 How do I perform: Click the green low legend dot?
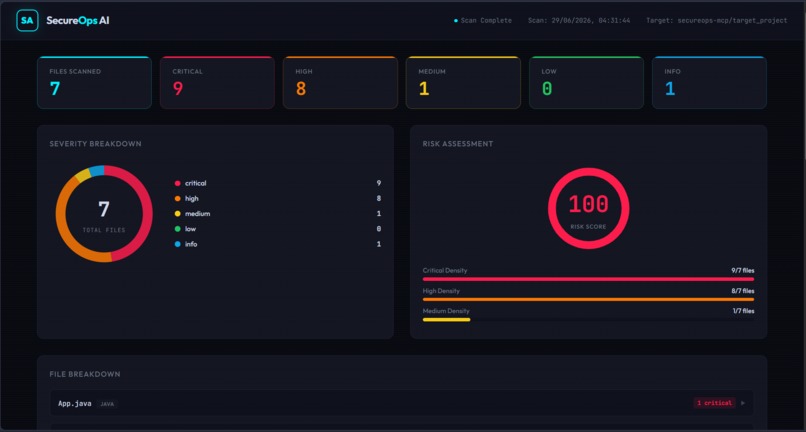(178, 229)
